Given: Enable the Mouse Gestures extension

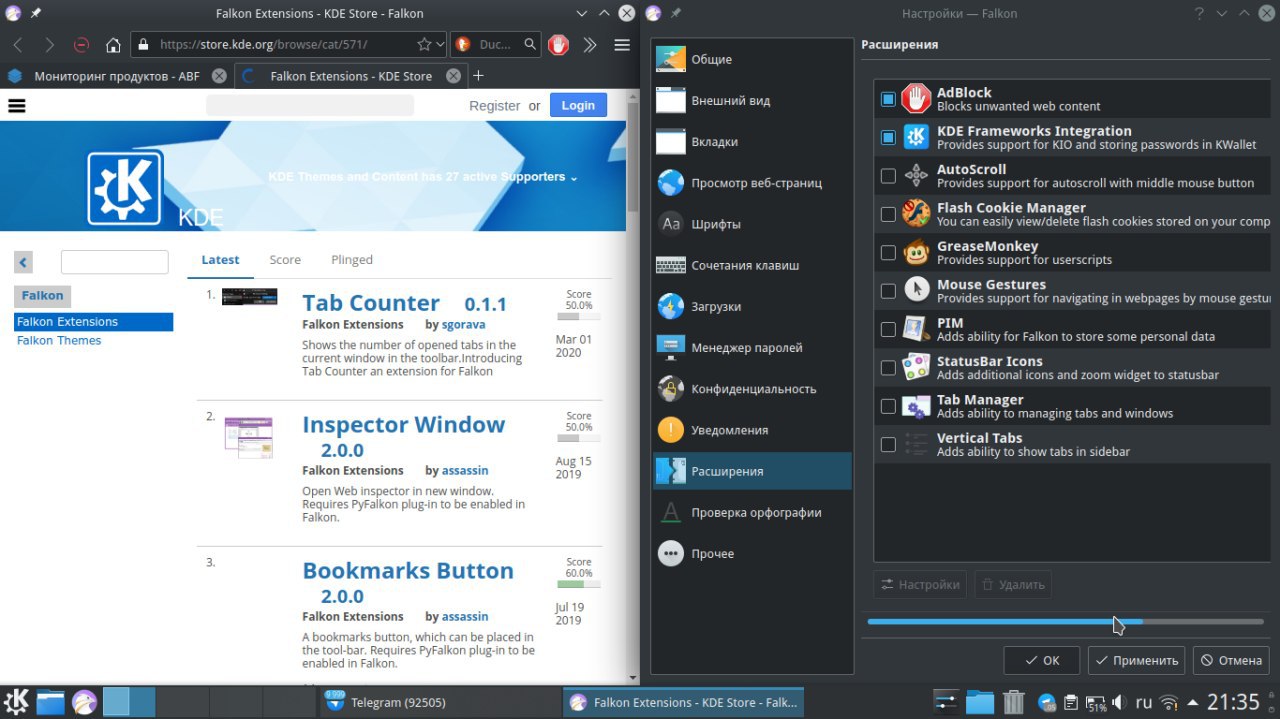Looking at the screenshot, I should point(888,291).
